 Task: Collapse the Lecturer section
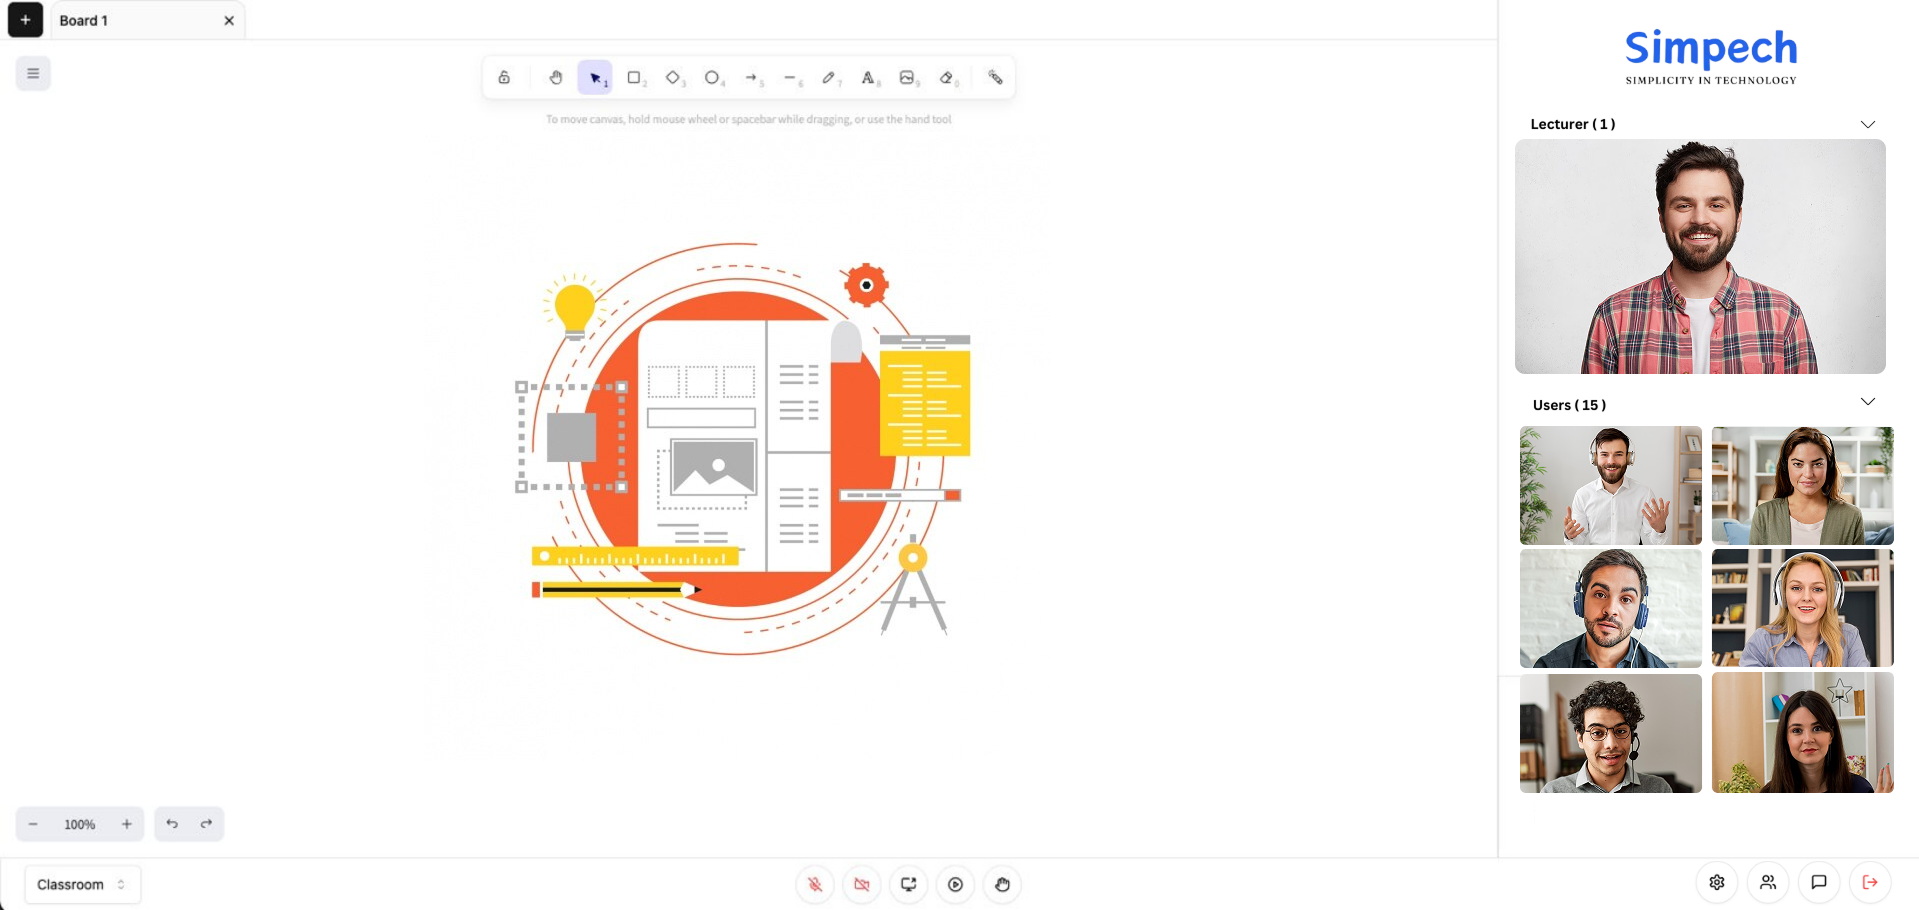1867,124
